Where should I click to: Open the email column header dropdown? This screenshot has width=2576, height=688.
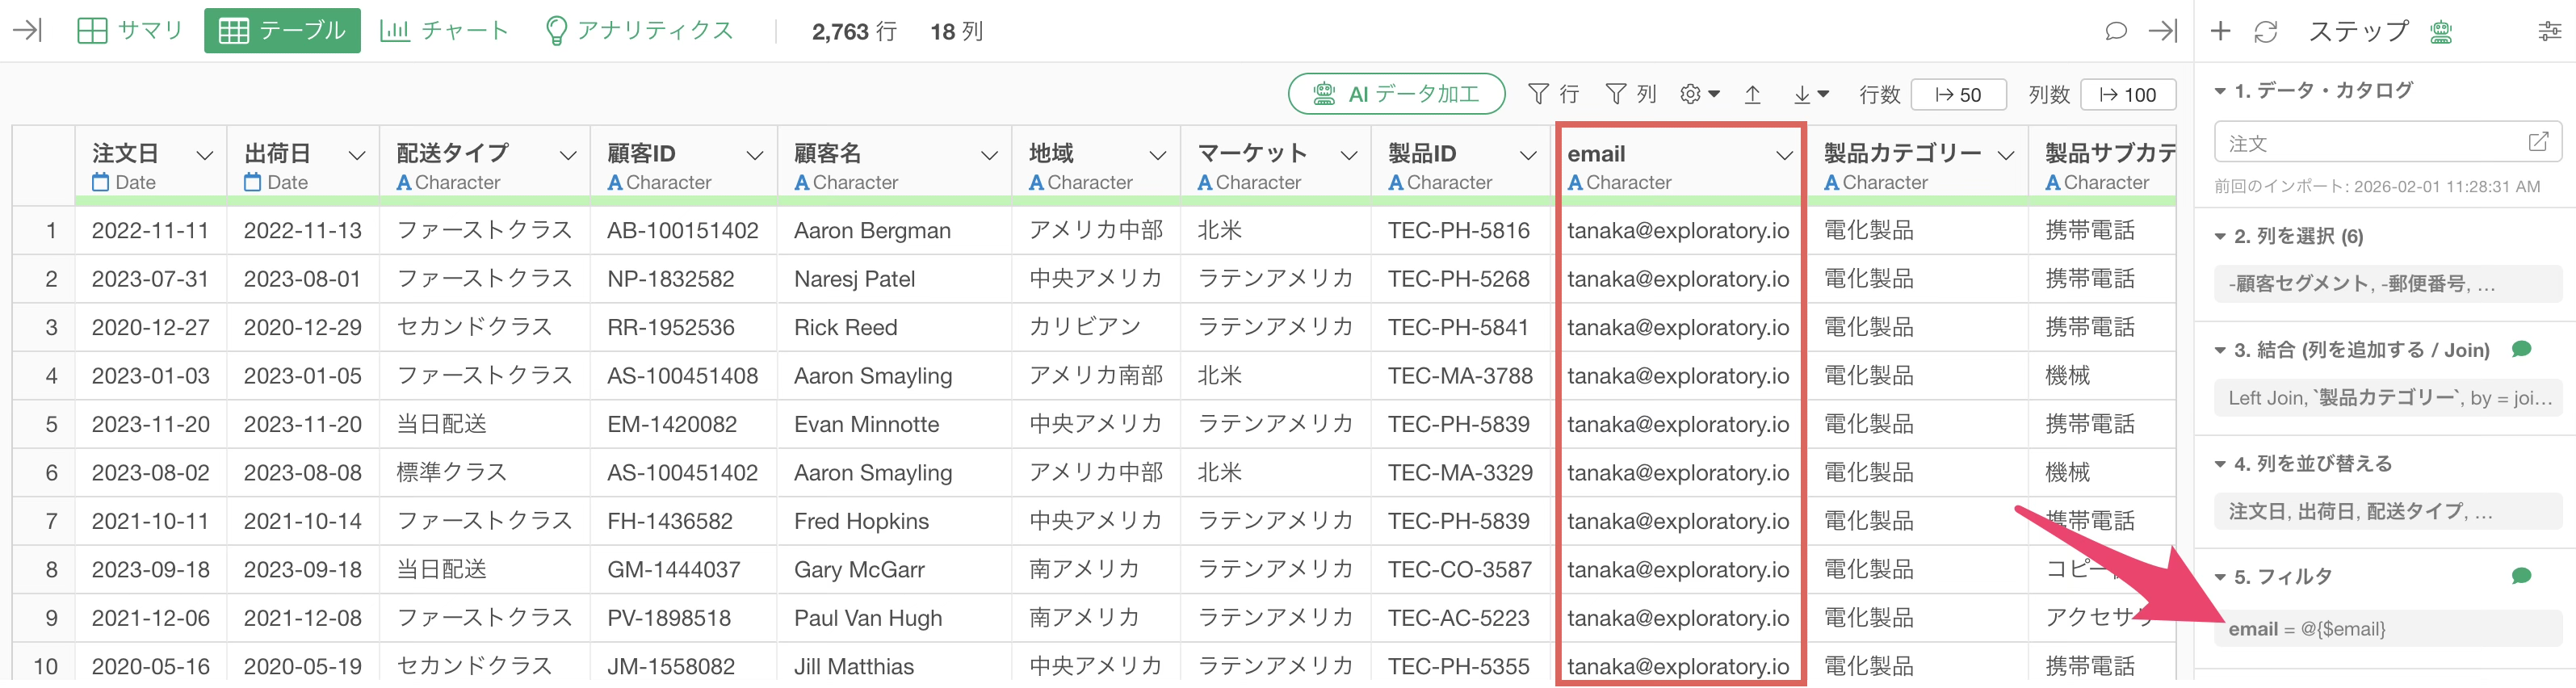1783,155
